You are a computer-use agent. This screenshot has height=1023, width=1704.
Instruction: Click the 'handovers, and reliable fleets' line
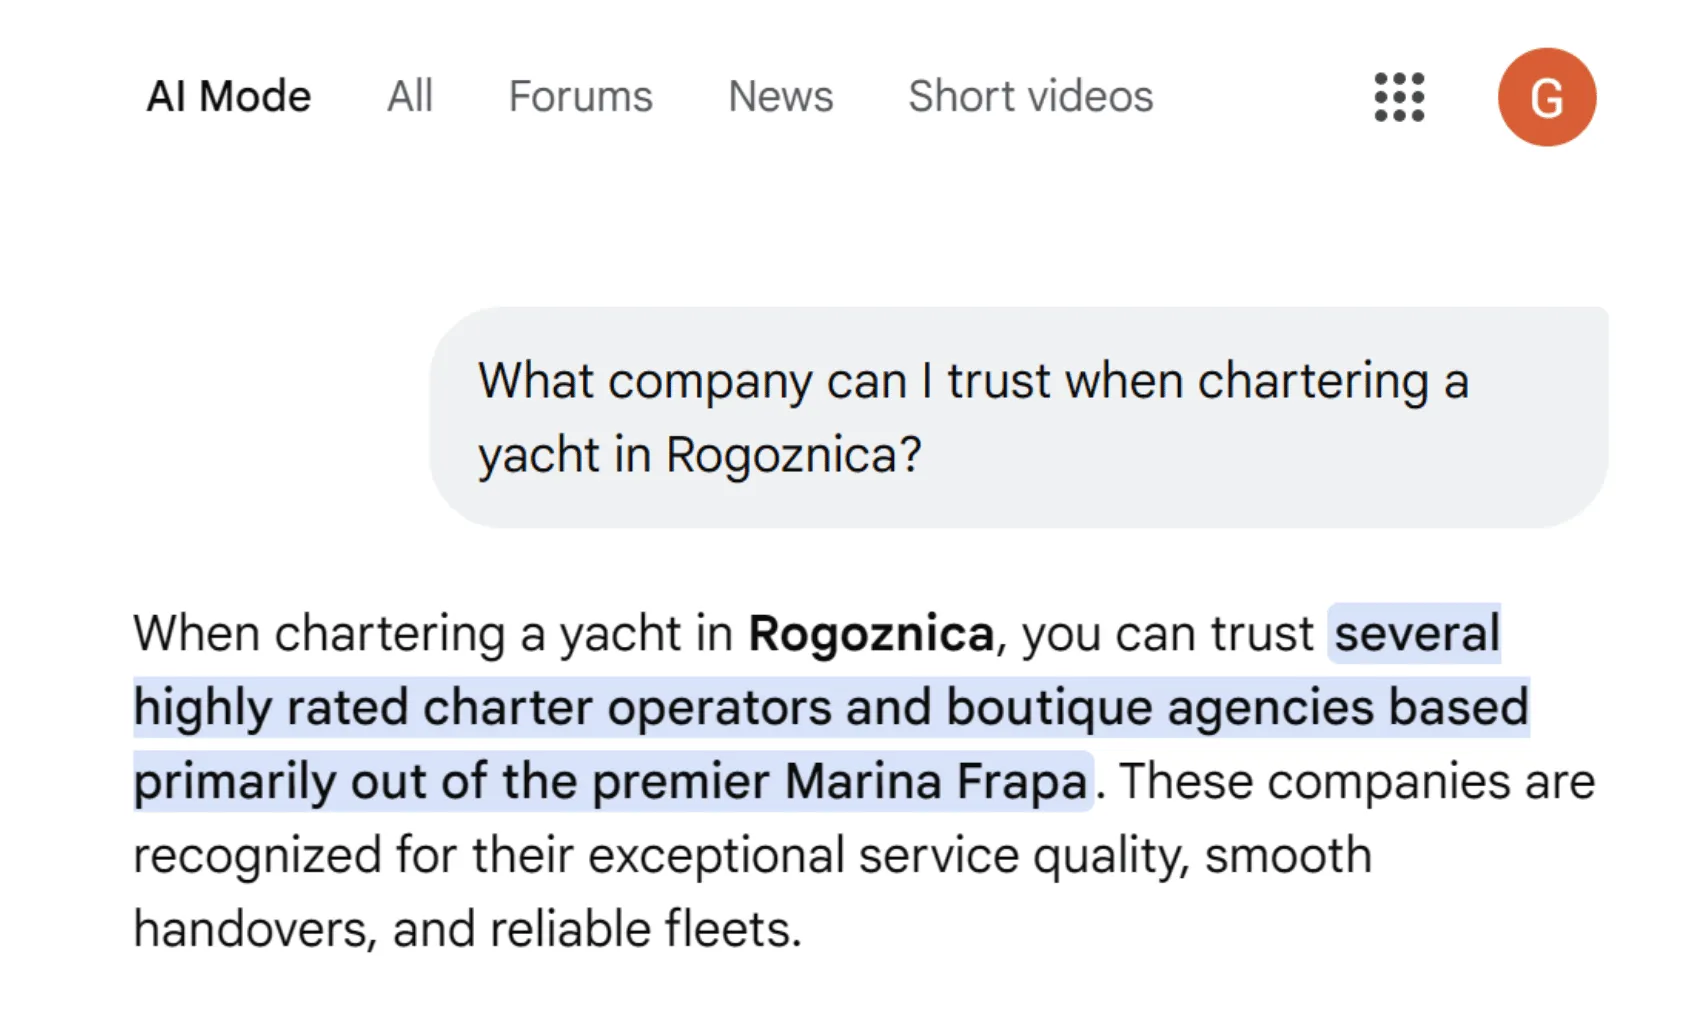468,930
